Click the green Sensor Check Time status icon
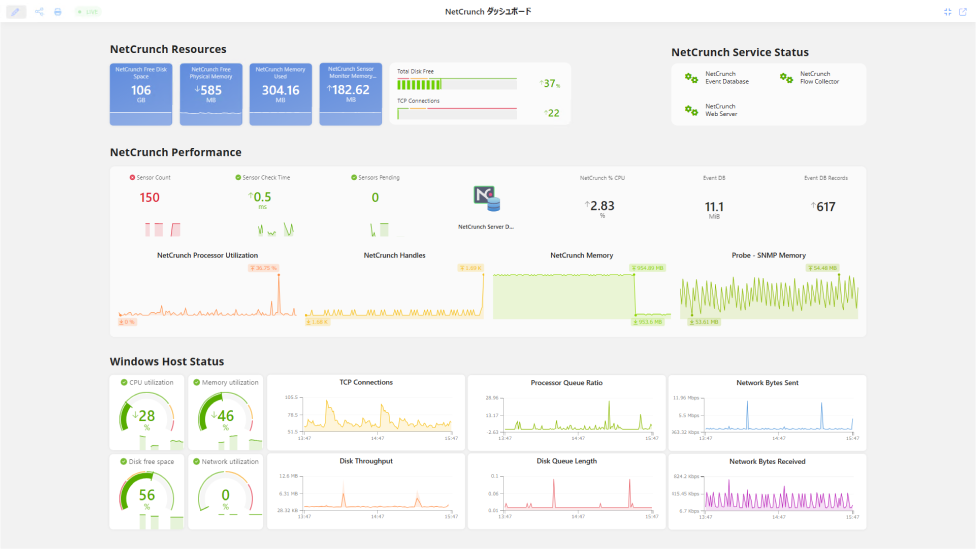Viewport: 976px width, 549px height. [238, 177]
